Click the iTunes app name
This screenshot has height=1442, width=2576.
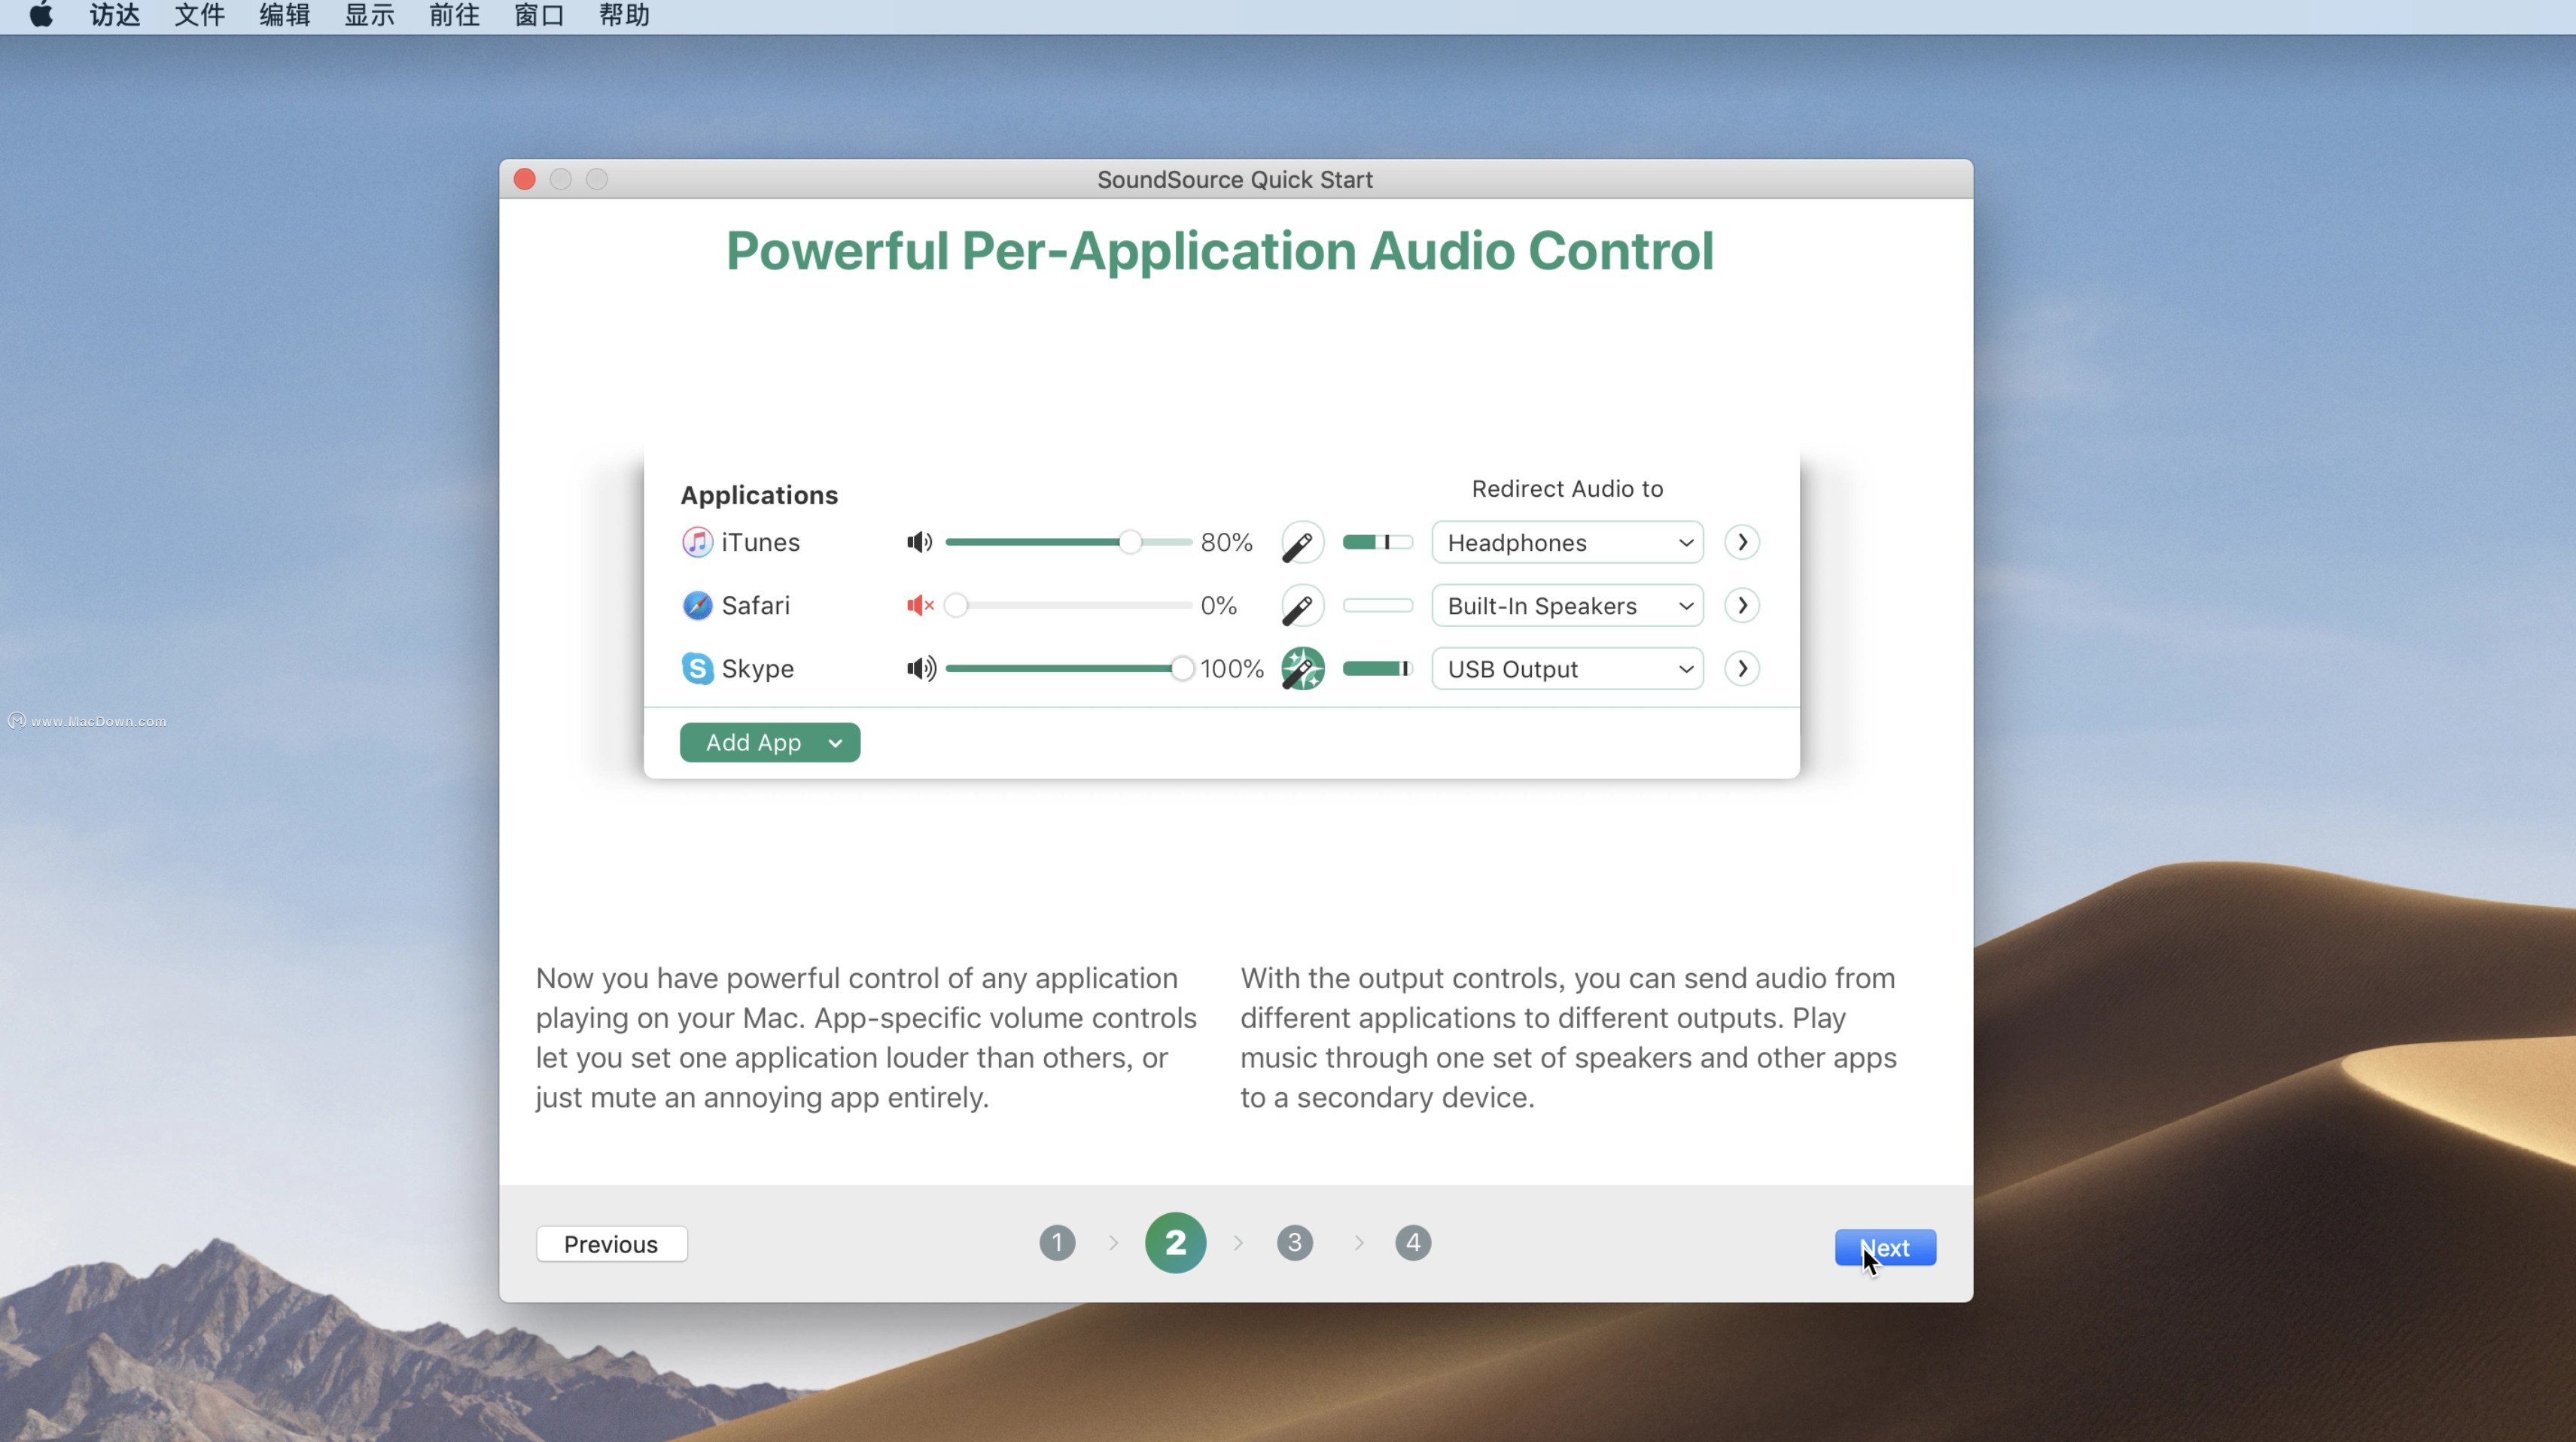(760, 542)
